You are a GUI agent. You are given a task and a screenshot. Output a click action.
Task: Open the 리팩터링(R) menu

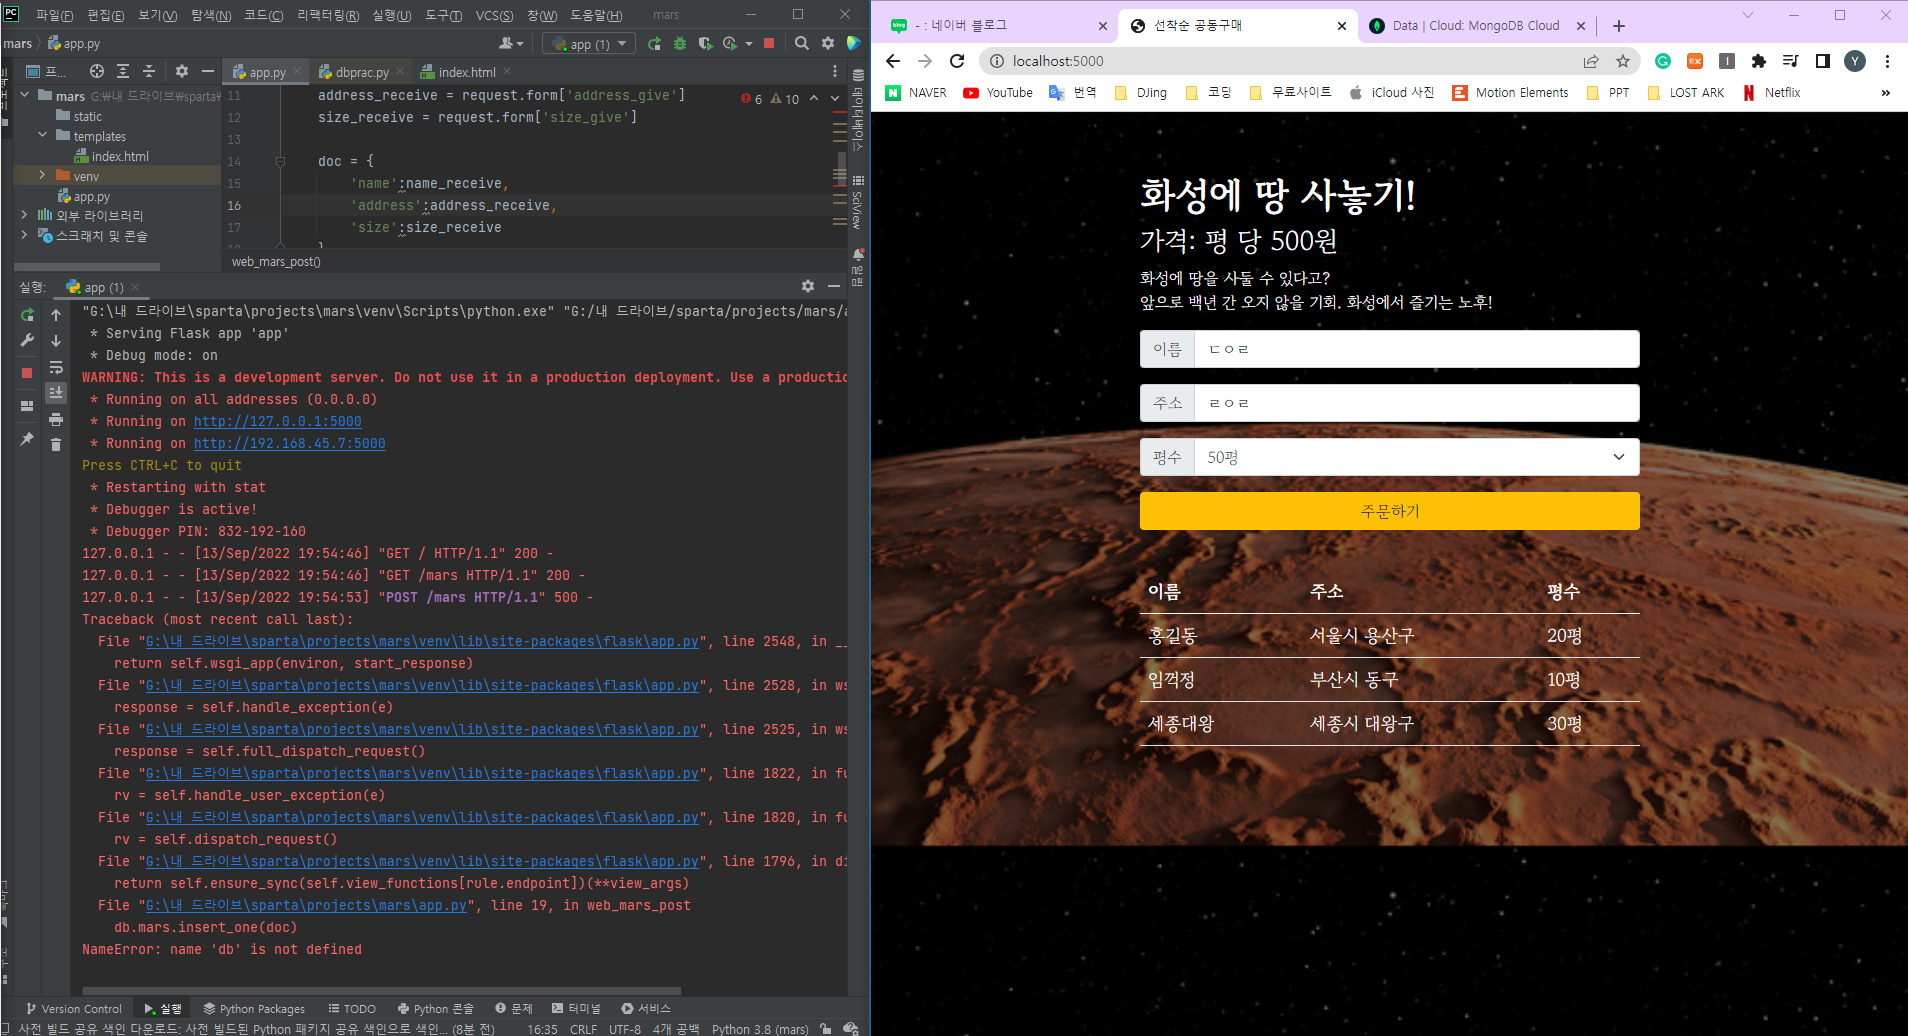point(327,15)
